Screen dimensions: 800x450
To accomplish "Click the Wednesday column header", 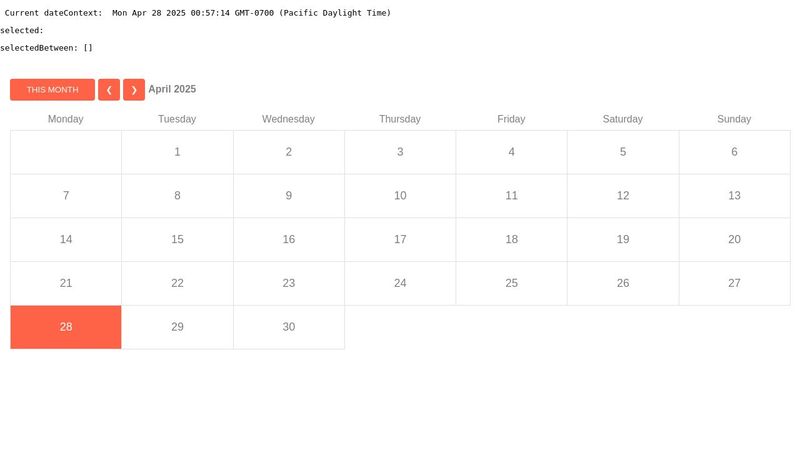I will 288,119.
